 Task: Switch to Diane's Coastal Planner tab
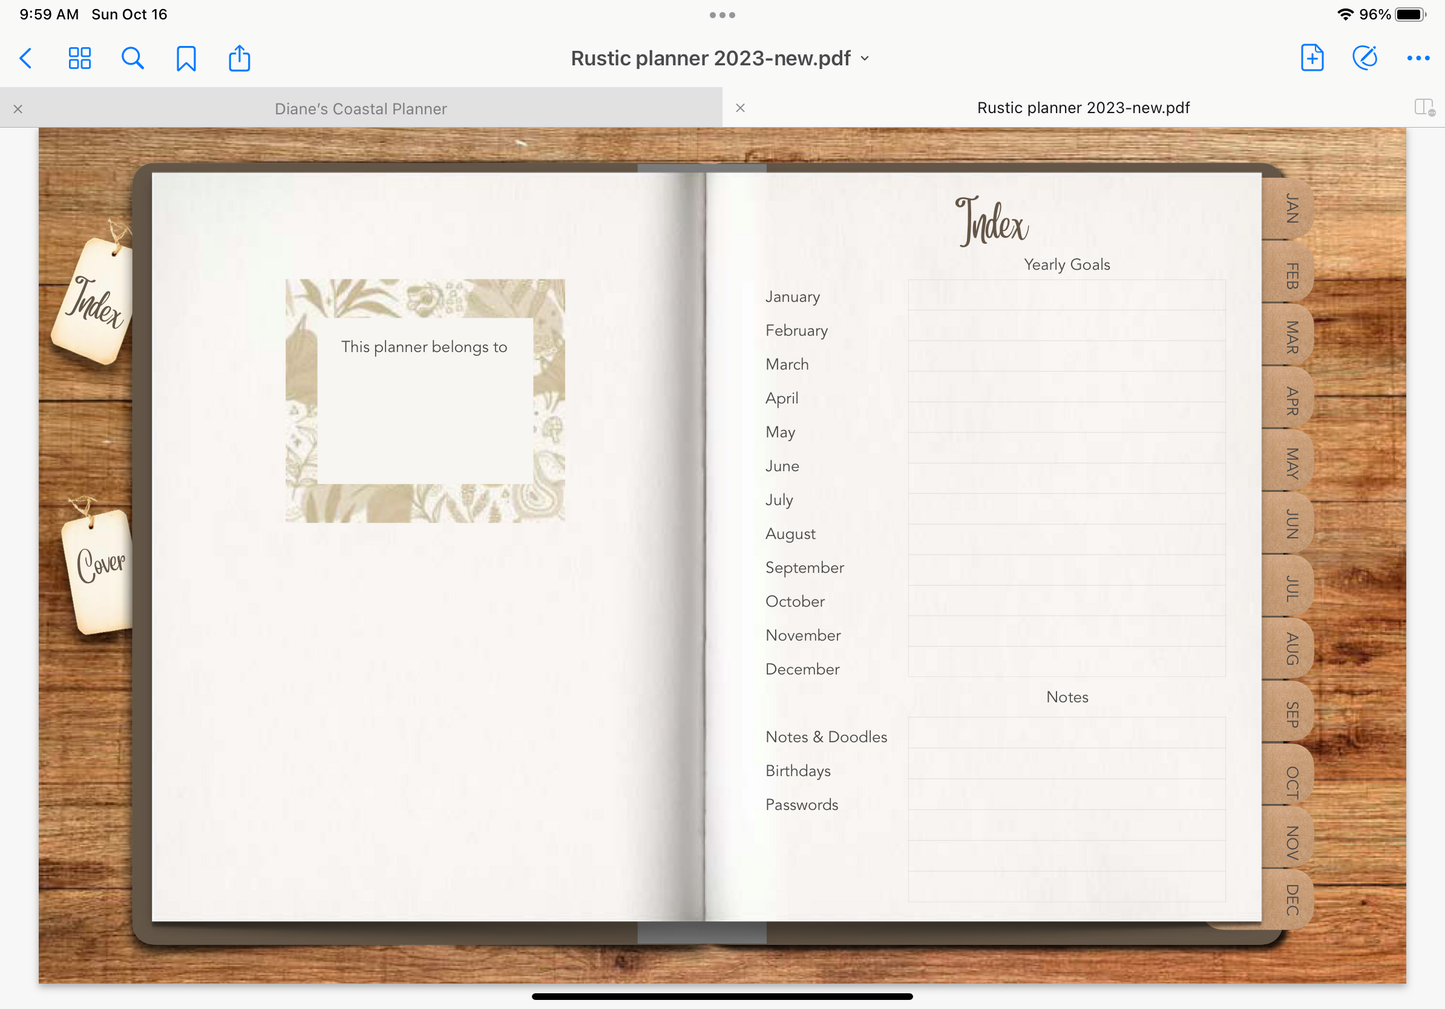361,108
